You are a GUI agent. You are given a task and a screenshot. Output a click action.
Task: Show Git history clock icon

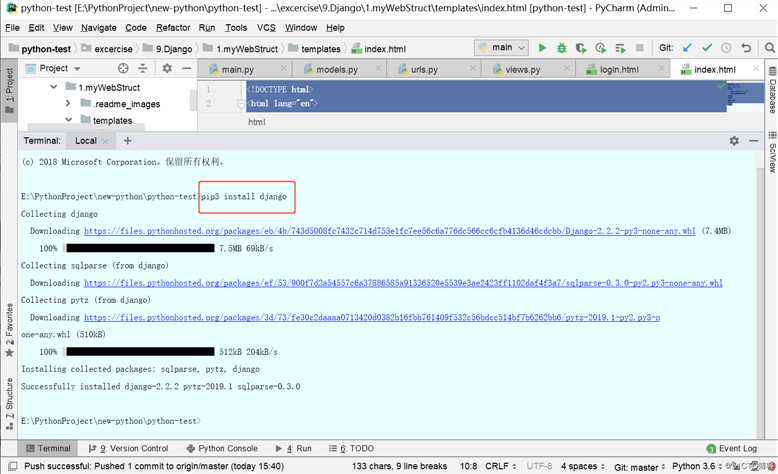[726, 48]
